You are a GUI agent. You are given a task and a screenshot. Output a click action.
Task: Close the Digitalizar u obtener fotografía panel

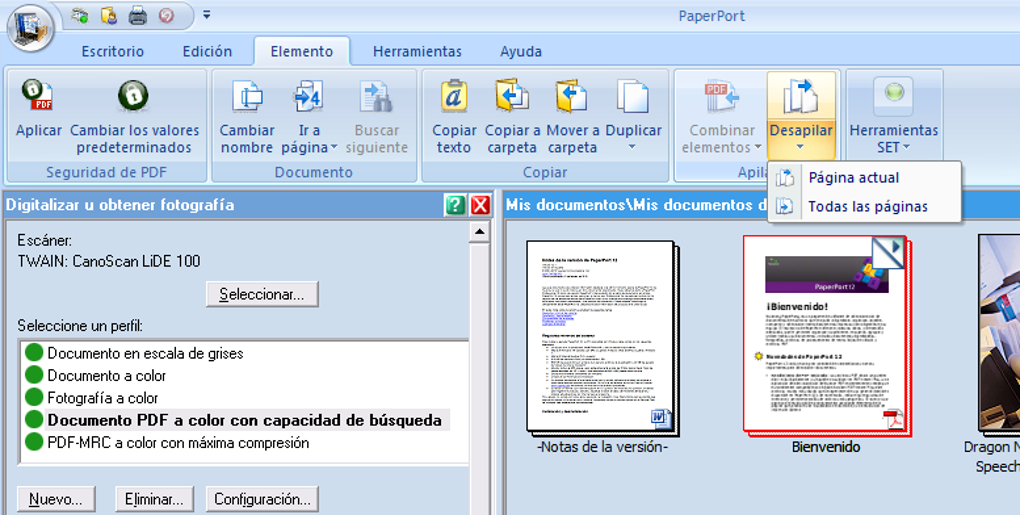[x=480, y=205]
